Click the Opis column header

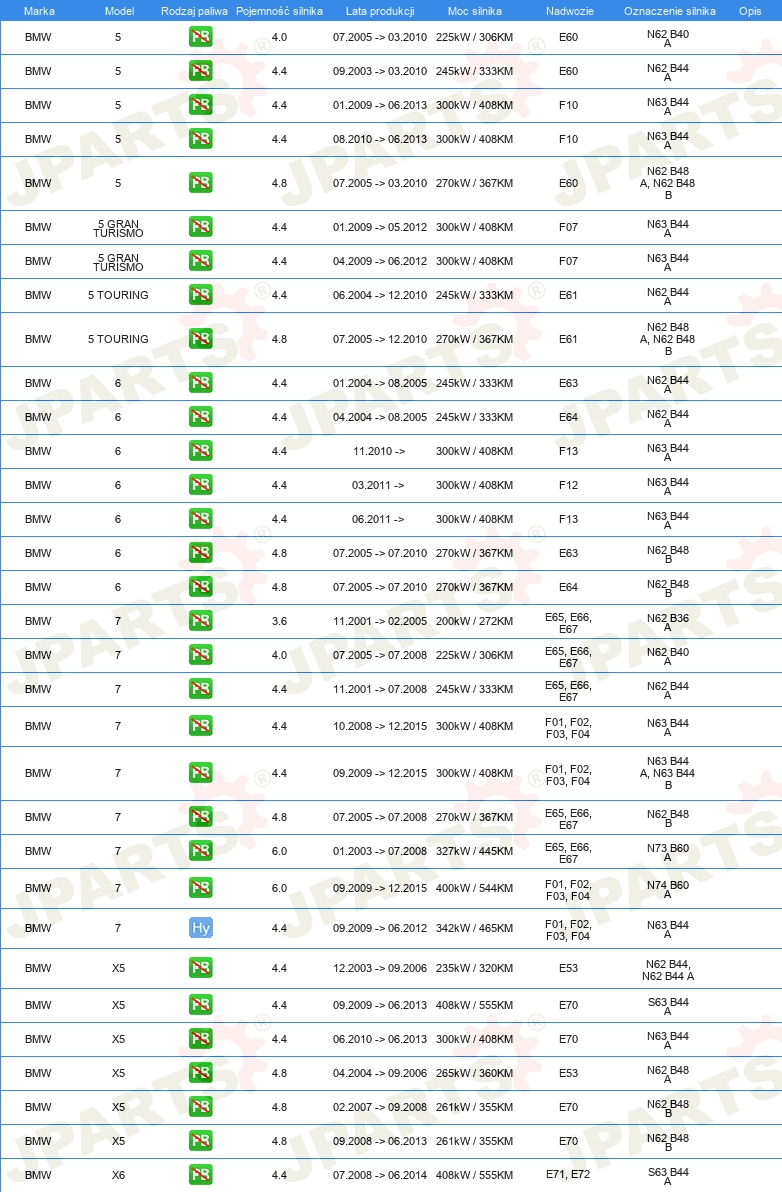coord(749,11)
